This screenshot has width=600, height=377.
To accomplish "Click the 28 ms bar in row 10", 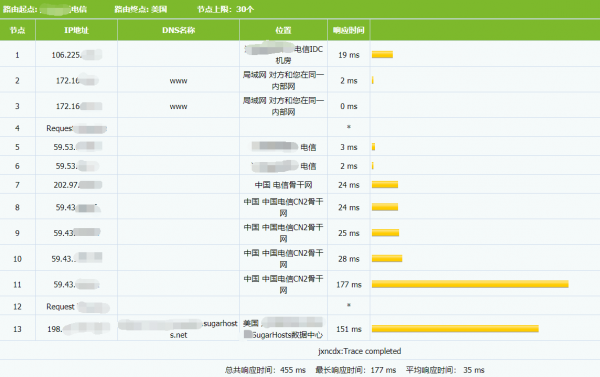I will (387, 259).
